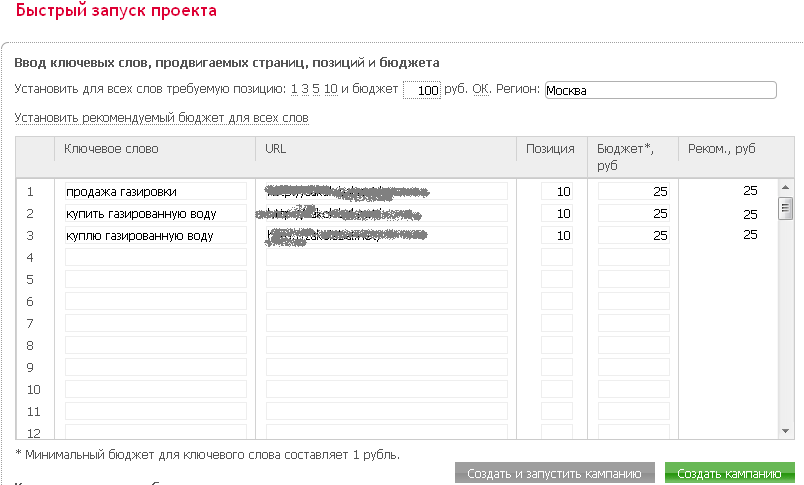Screen dimensions: 804x485
Task: Click the table scrollbar down arrow
Action: point(786,430)
